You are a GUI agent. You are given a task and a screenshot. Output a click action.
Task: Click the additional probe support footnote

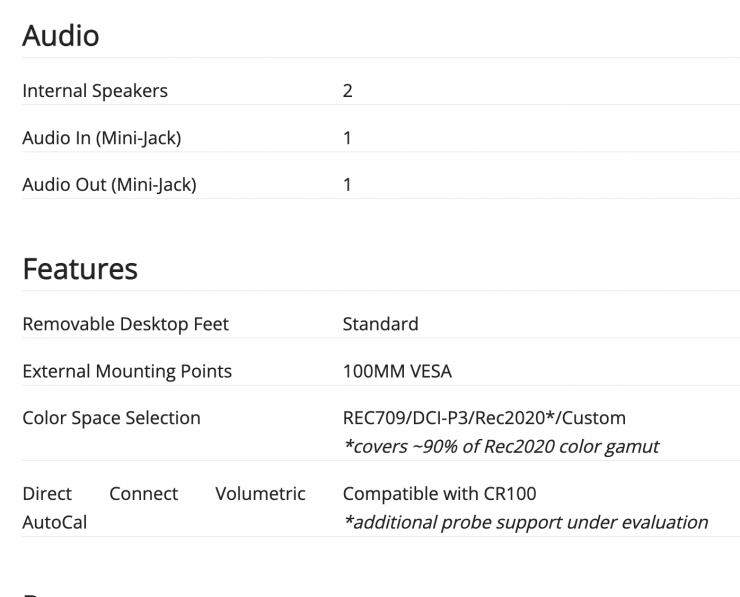tap(525, 522)
